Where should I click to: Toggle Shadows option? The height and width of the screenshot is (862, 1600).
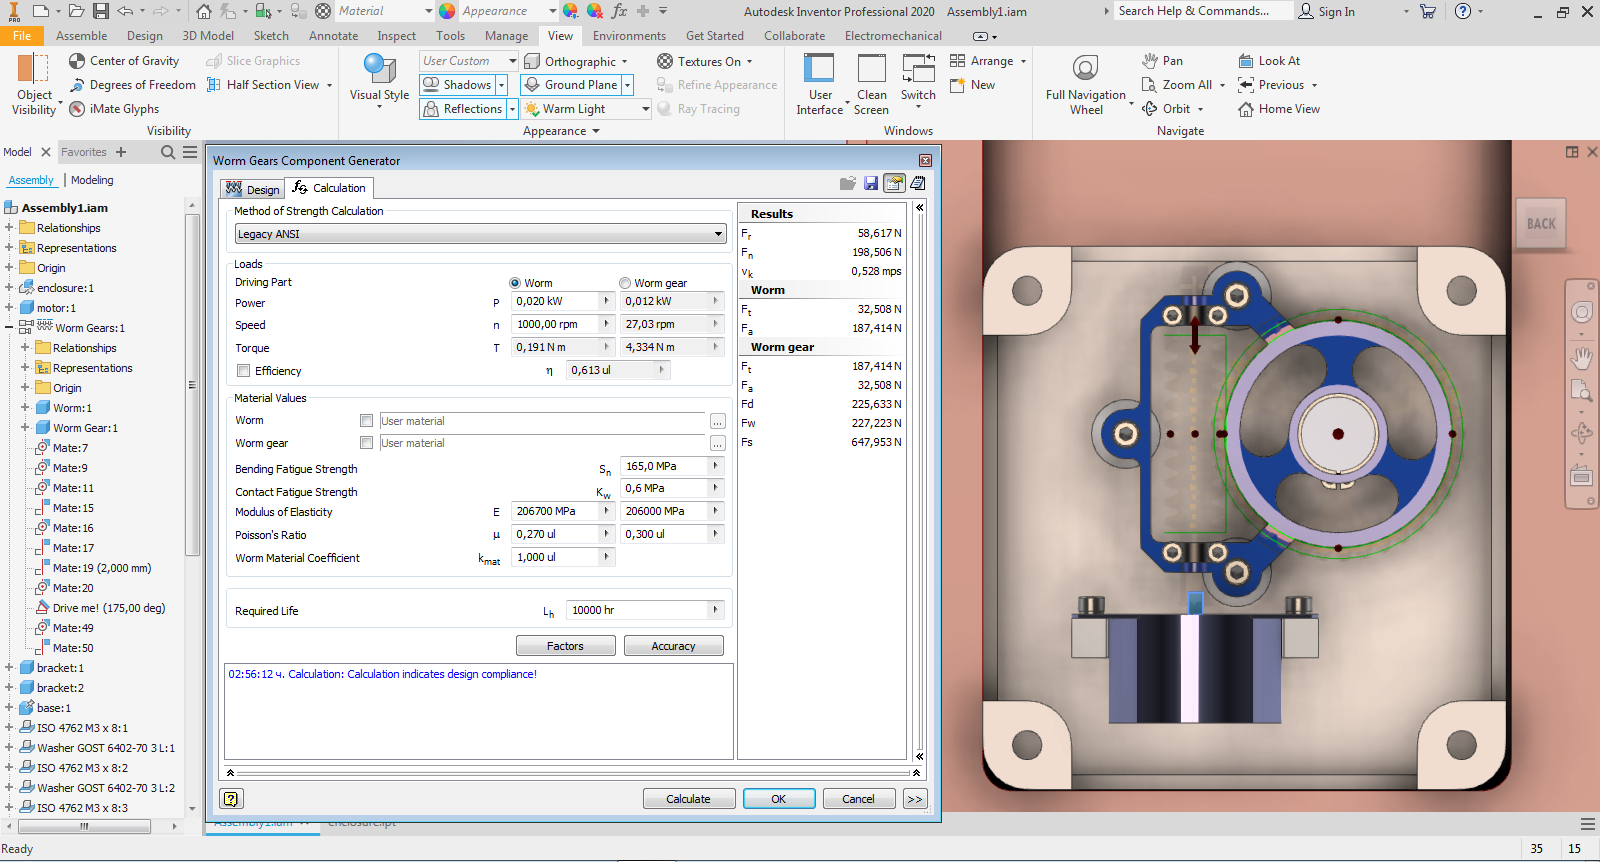[458, 85]
